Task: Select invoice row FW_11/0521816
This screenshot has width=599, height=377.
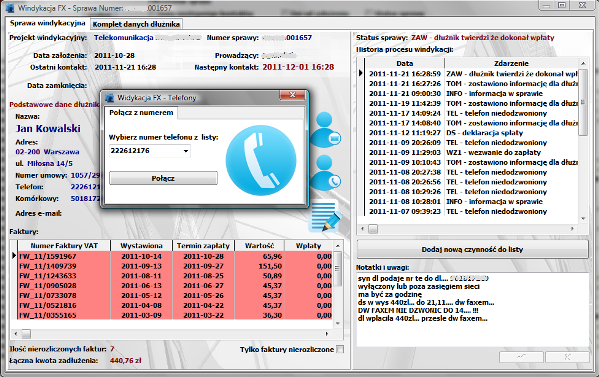Action: [175, 306]
